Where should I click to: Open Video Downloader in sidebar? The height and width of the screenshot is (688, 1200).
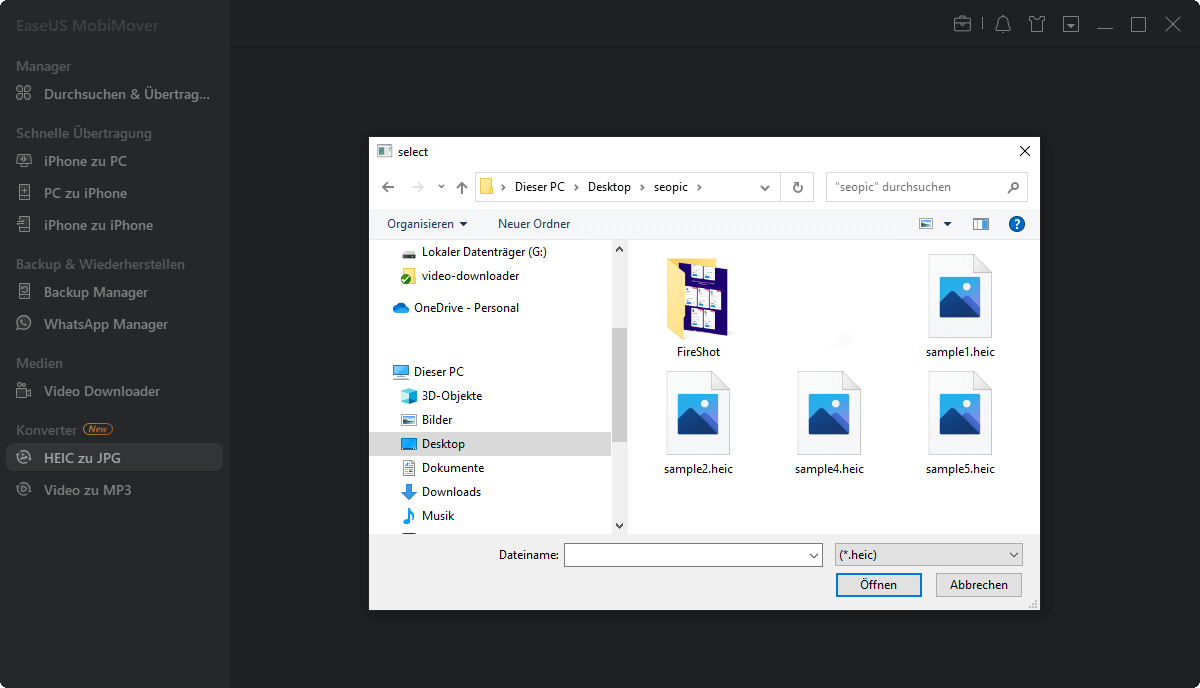point(115,391)
